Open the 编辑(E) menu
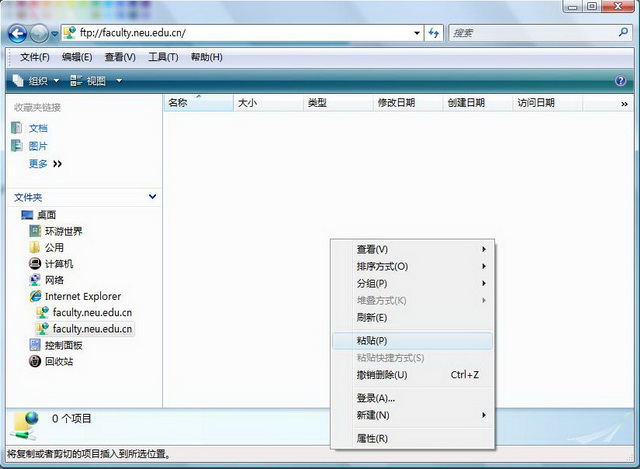 coord(77,57)
